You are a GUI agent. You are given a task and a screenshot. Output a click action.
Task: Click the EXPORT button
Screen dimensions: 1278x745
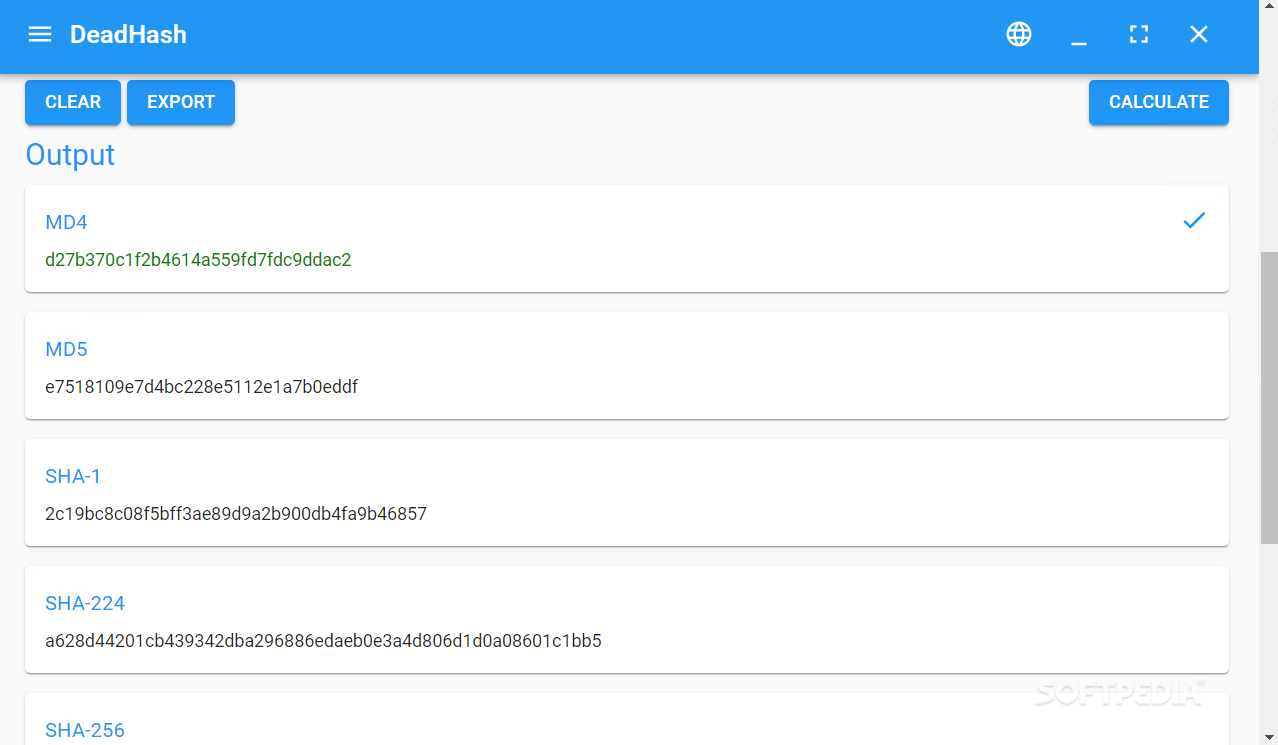181,102
